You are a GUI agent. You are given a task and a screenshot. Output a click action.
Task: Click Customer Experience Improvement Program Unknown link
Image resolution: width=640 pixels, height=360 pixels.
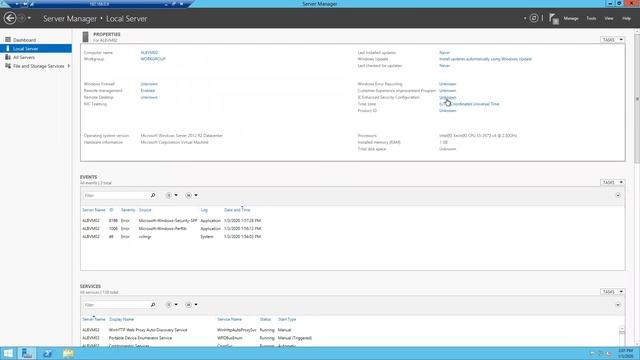(x=447, y=91)
